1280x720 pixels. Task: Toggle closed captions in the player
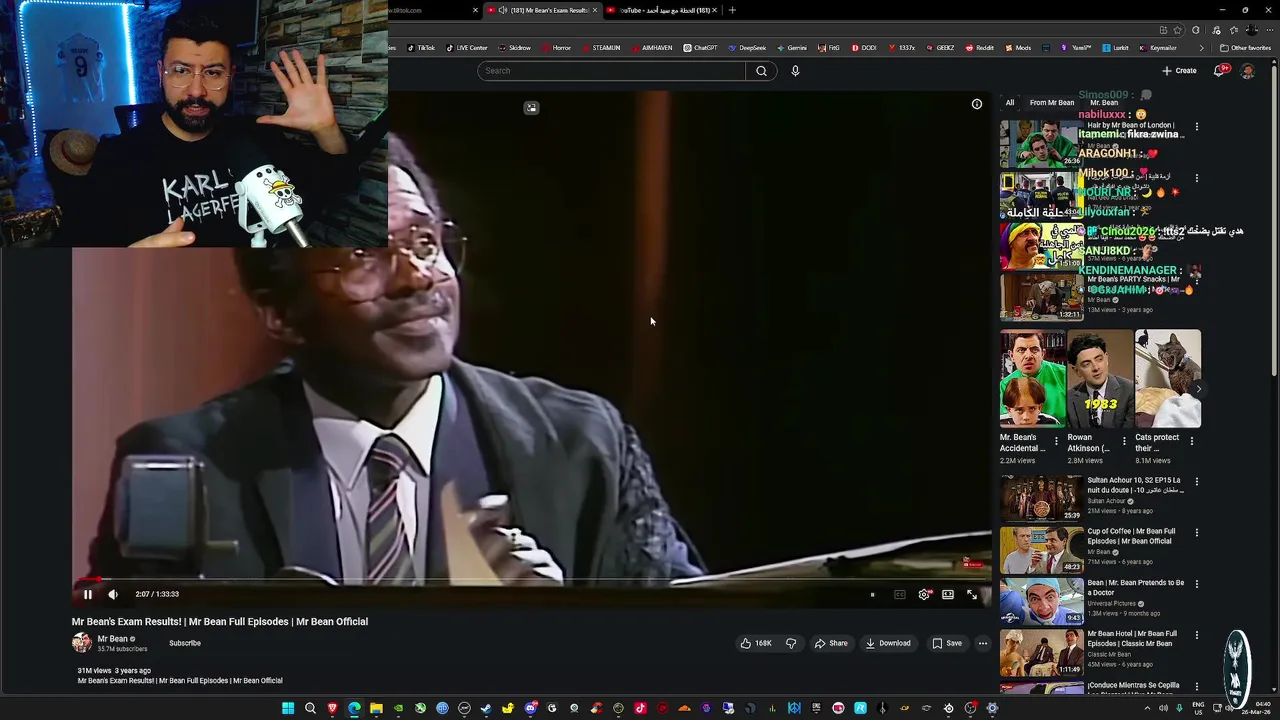899,594
